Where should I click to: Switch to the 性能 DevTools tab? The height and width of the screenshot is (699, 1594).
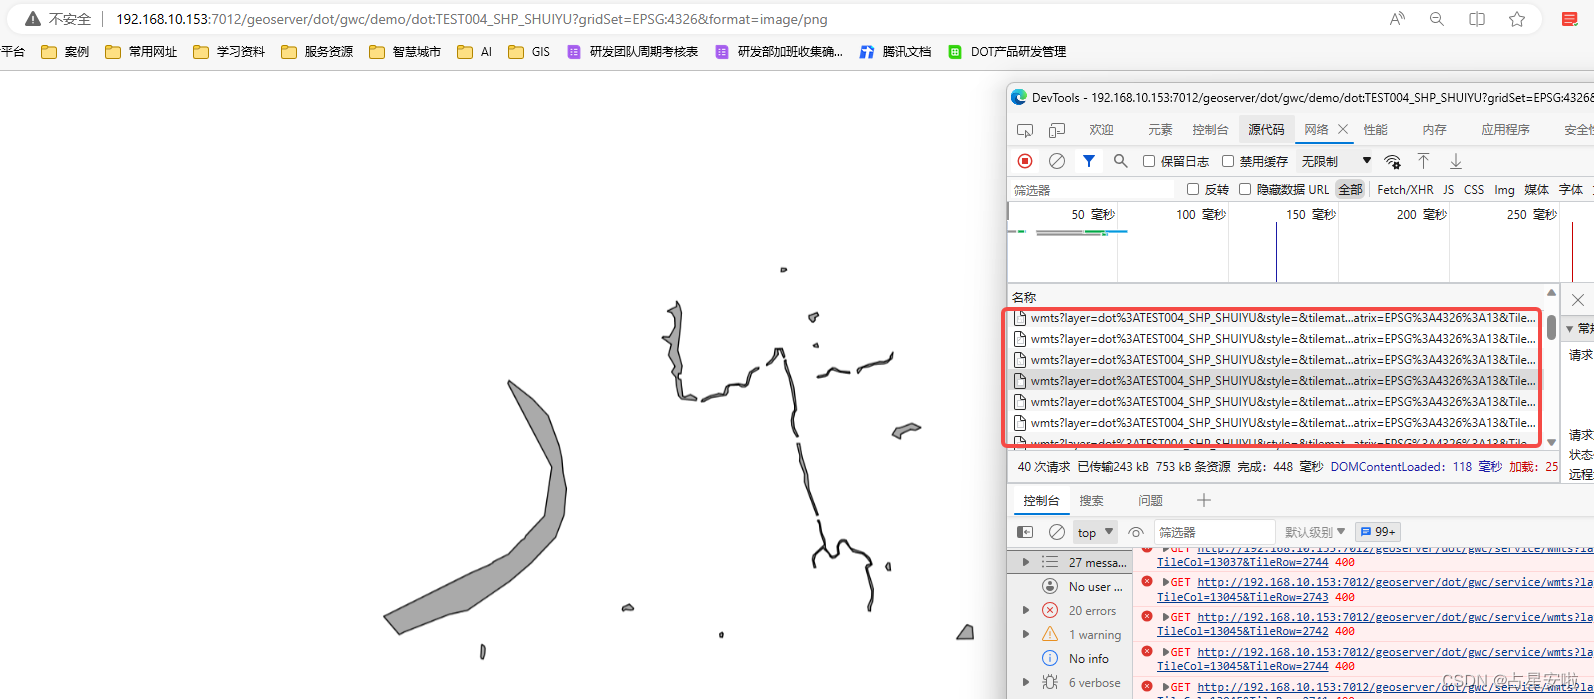tap(1376, 130)
